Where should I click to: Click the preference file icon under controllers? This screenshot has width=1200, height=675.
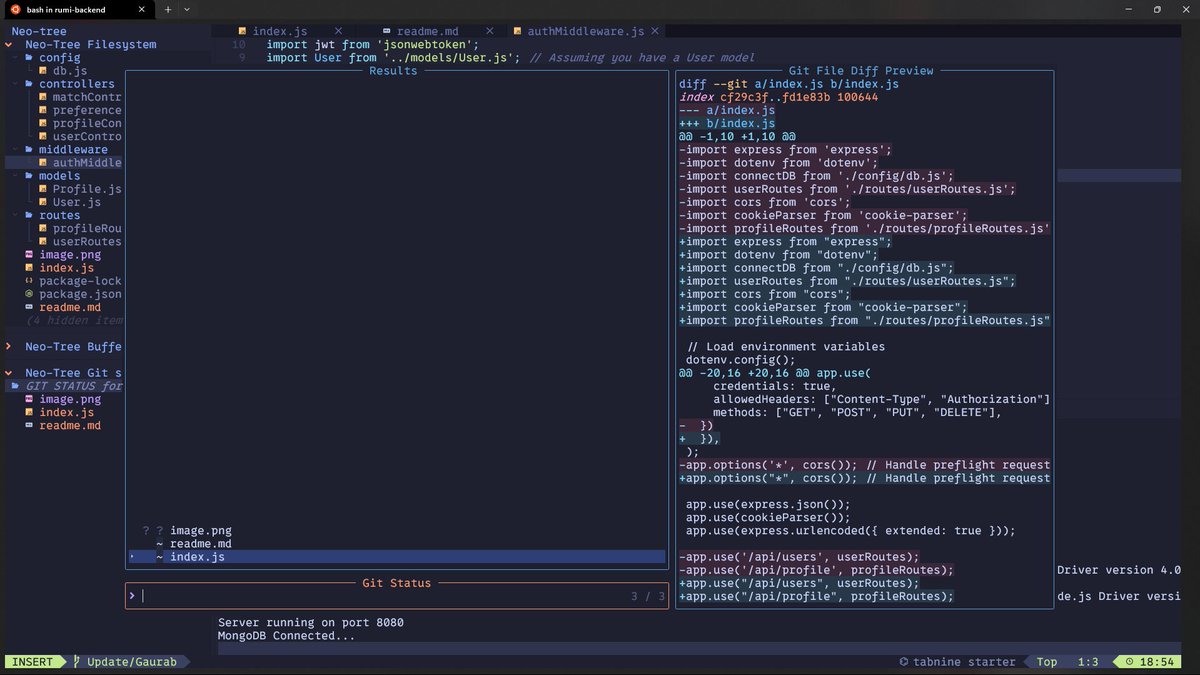tap(43, 110)
